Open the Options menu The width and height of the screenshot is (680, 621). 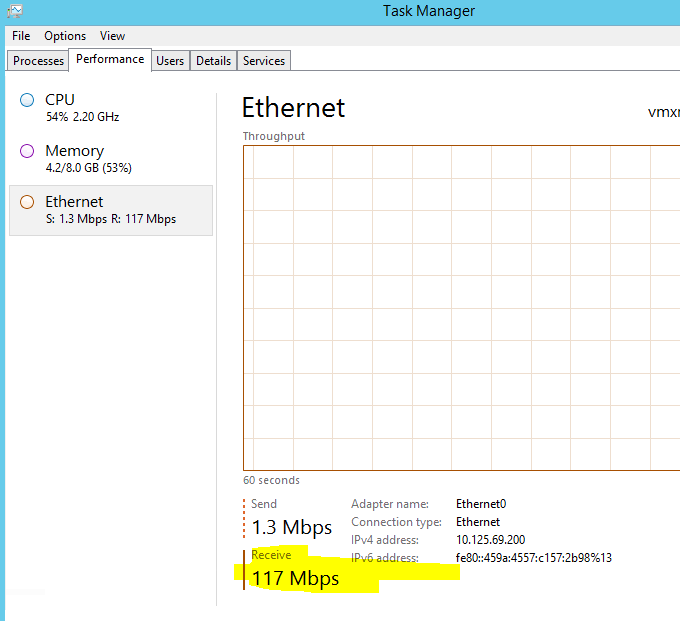[65, 36]
